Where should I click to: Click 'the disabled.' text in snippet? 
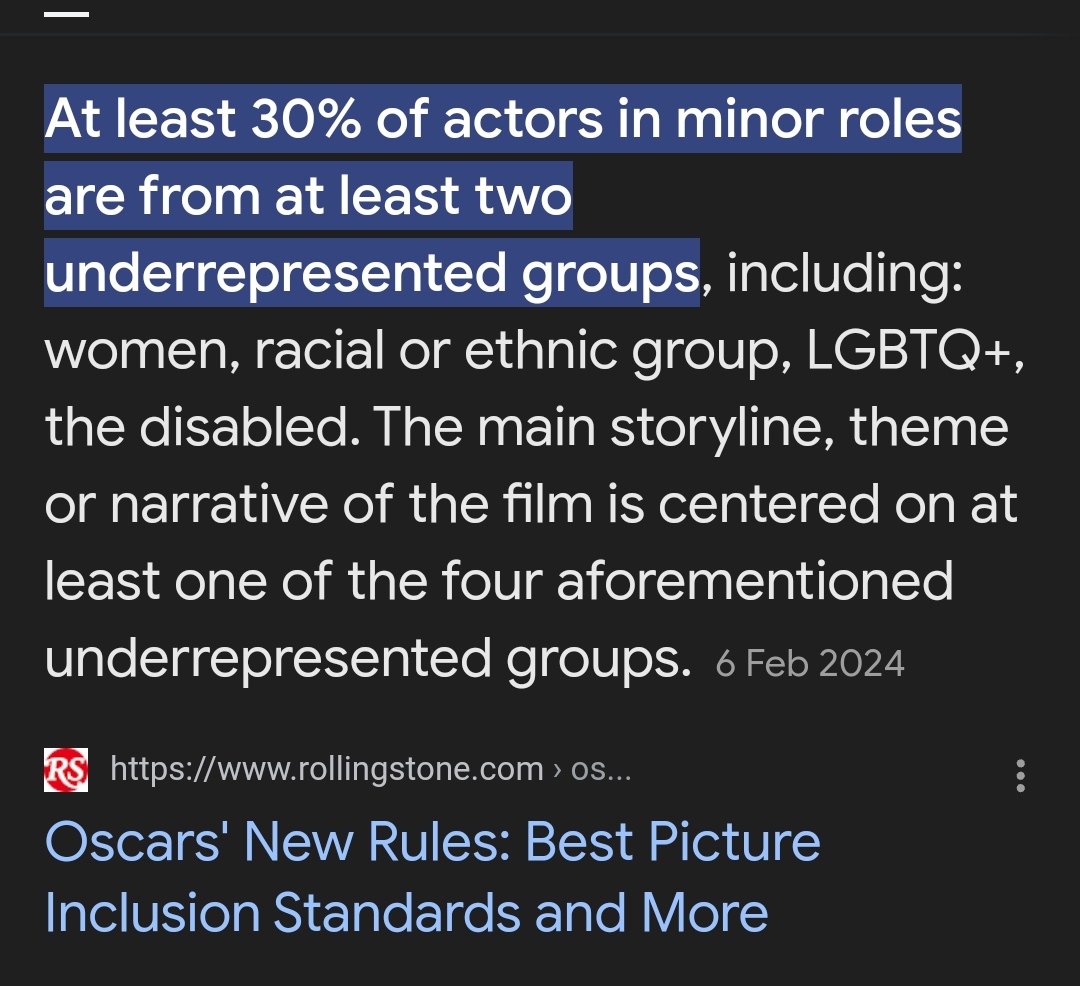[203, 427]
